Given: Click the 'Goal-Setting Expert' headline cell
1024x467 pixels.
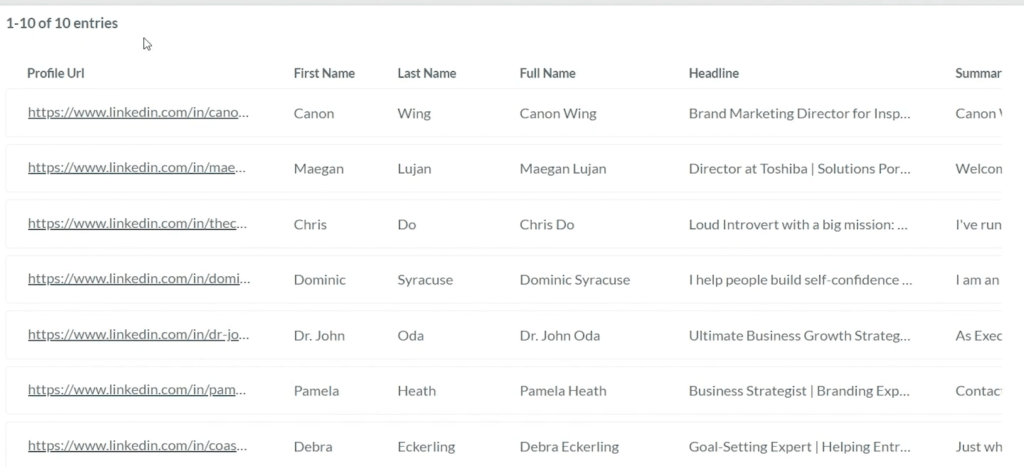Looking at the screenshot, I should click(x=799, y=446).
